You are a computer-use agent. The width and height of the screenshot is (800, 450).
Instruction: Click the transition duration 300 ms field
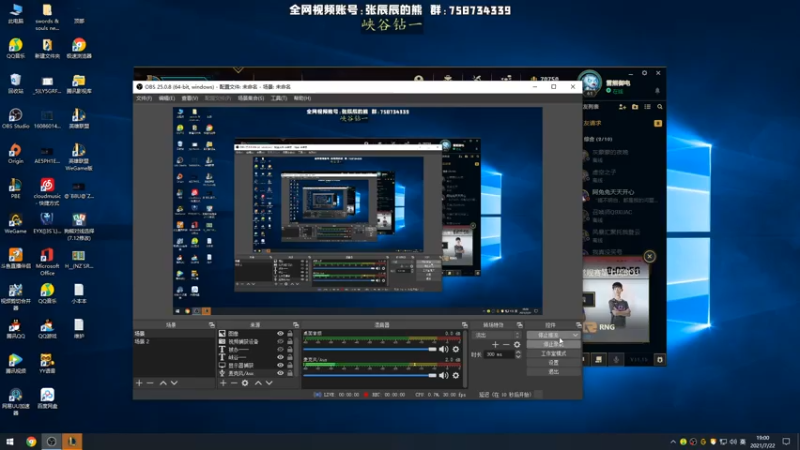point(499,354)
